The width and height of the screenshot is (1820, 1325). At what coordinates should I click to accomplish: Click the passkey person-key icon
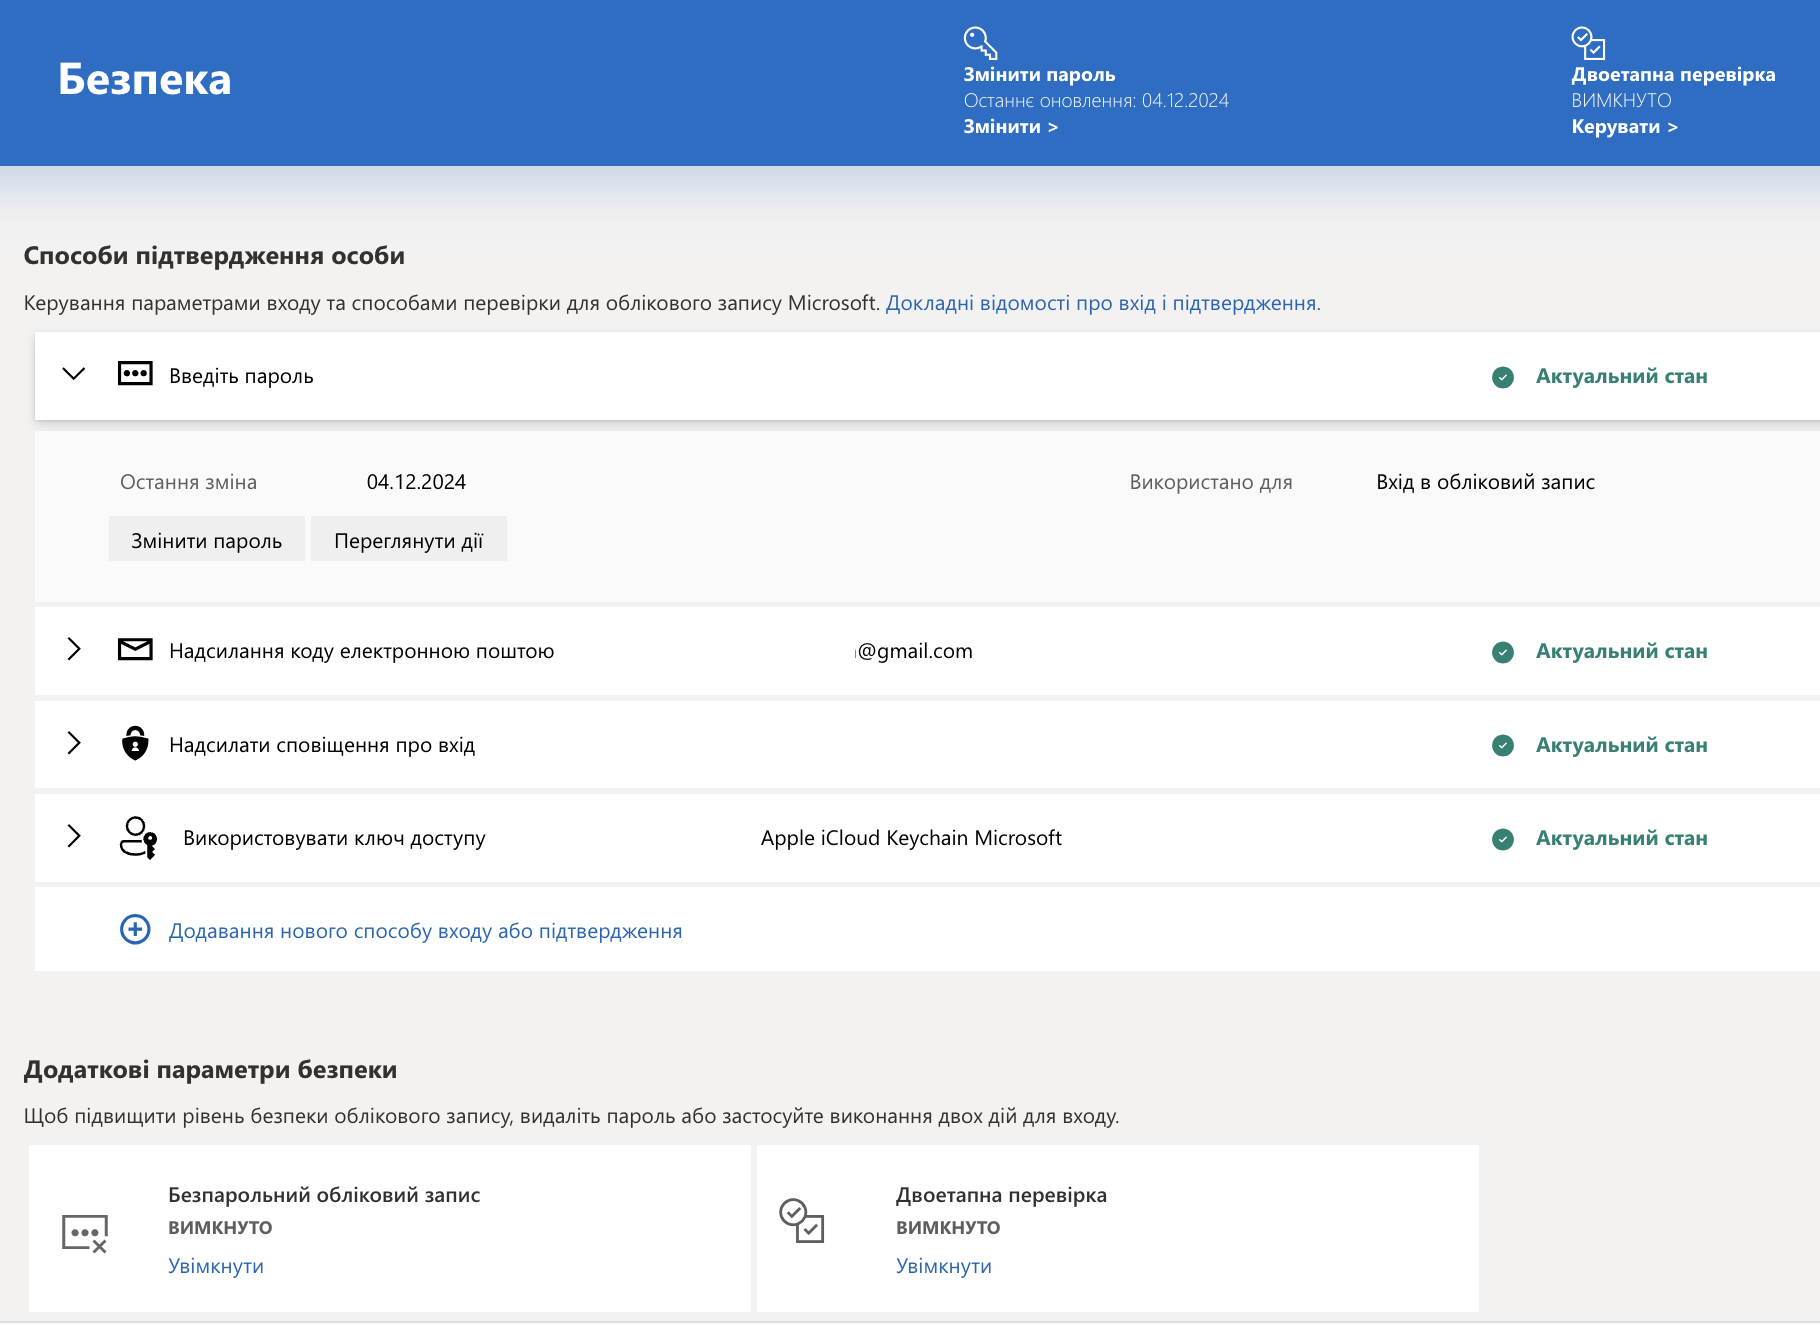[138, 838]
